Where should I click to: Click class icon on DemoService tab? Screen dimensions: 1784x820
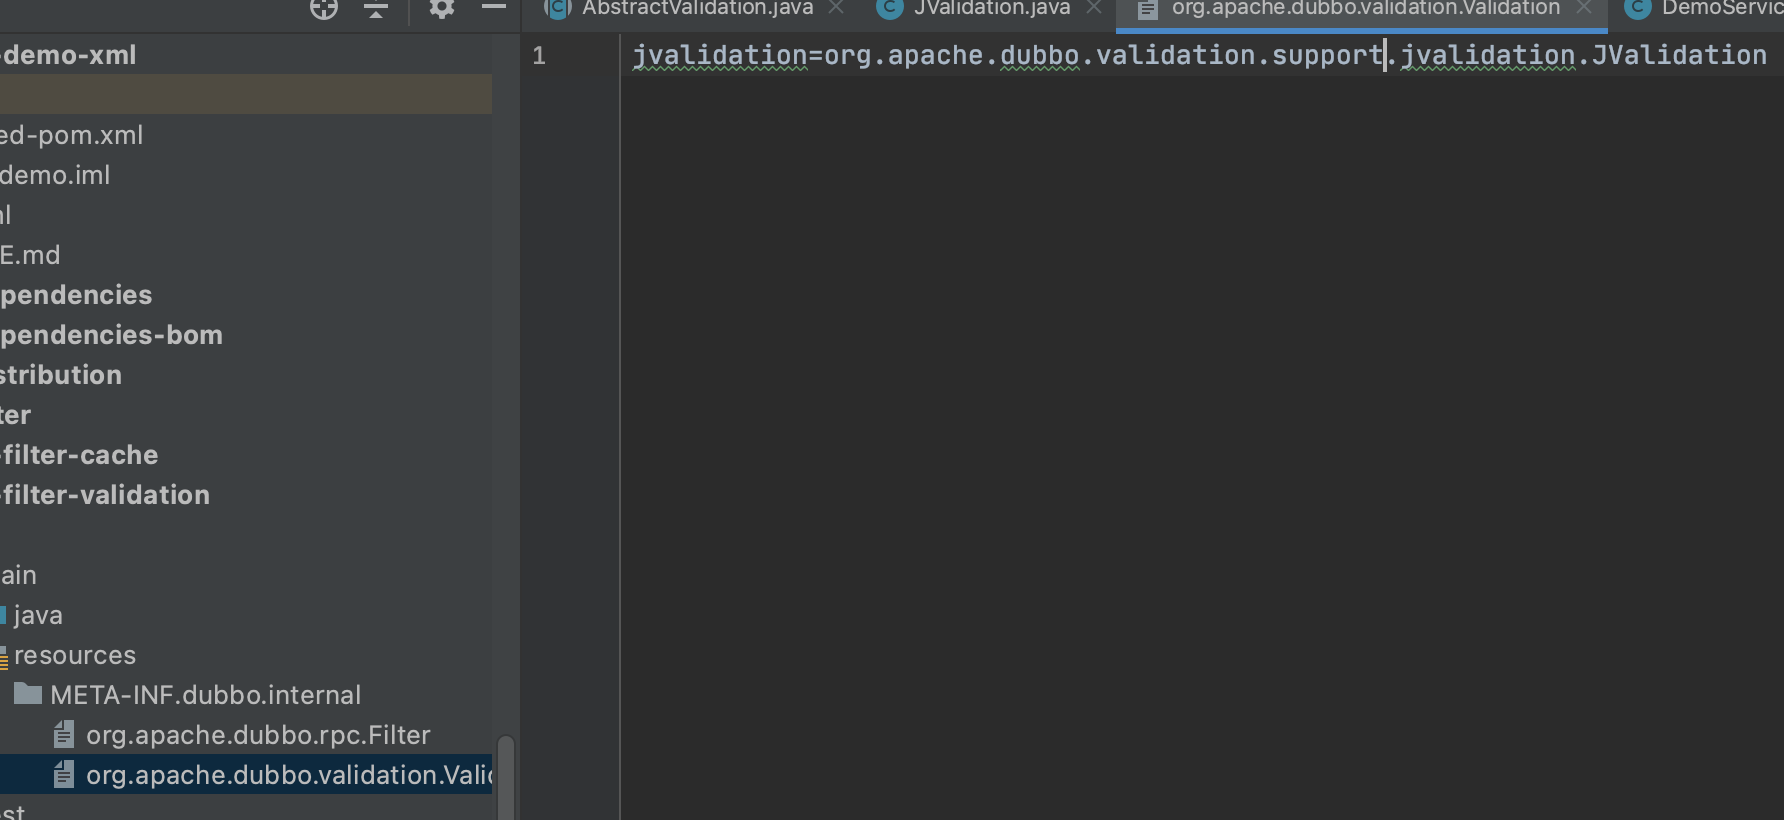tap(1637, 8)
